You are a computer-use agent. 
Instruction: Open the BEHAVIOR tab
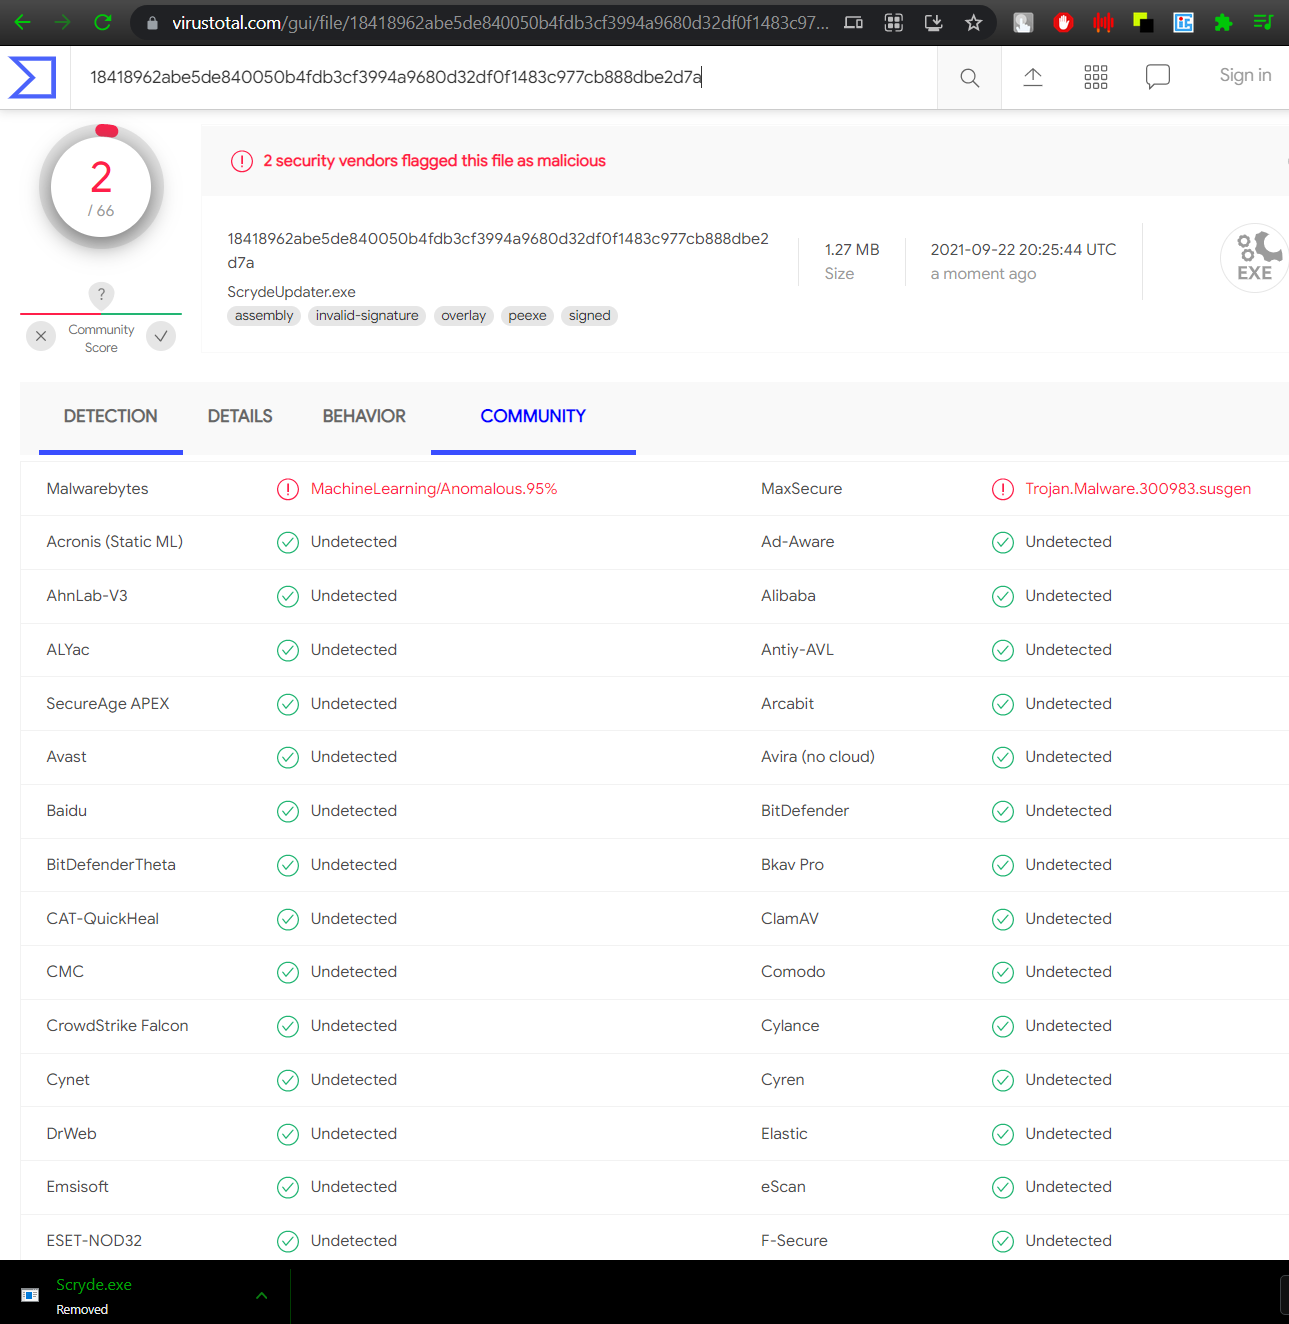(364, 416)
